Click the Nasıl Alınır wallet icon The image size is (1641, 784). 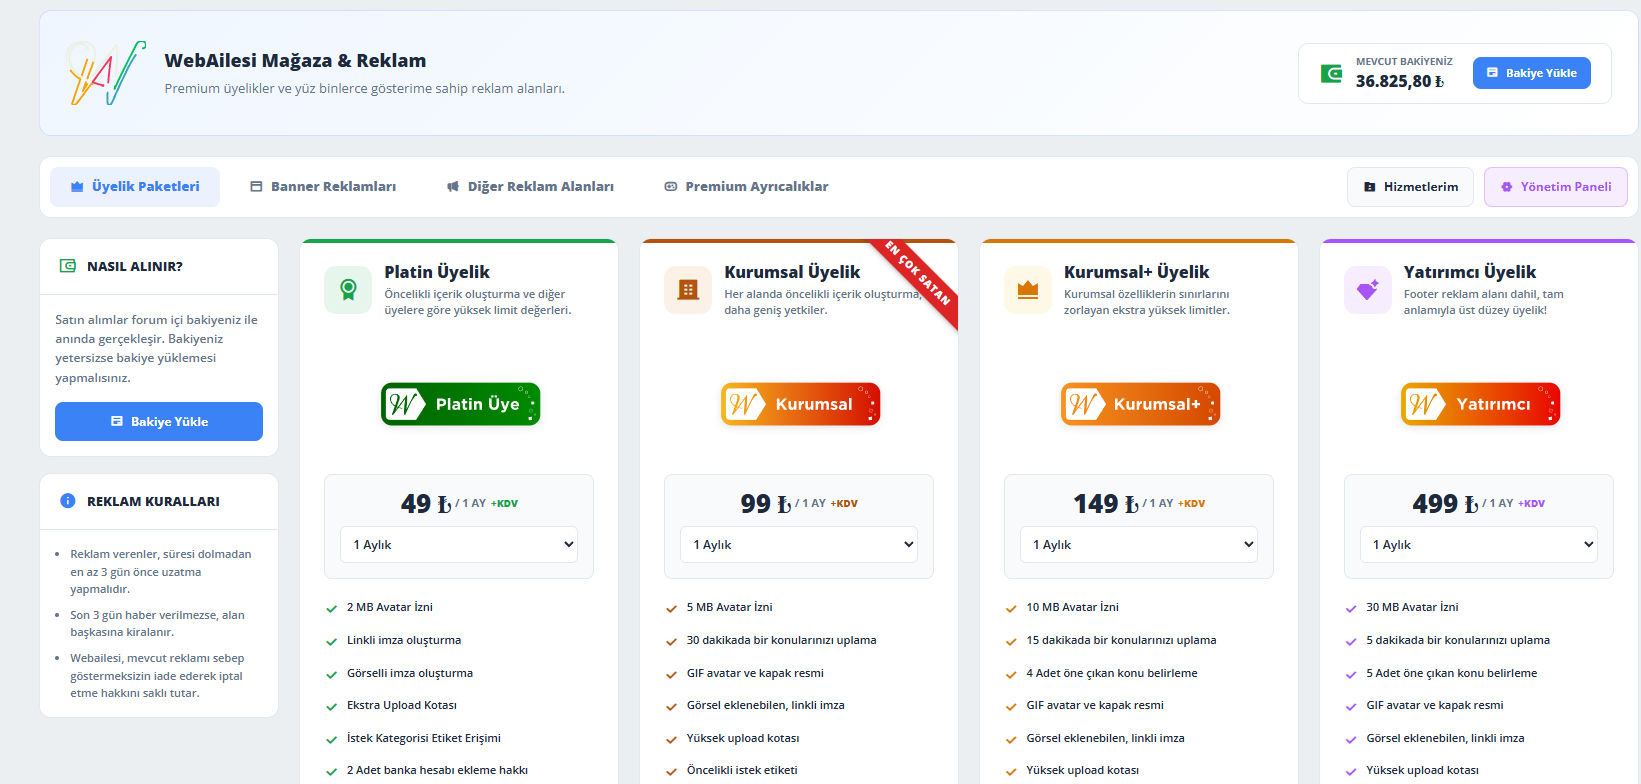[x=68, y=266]
